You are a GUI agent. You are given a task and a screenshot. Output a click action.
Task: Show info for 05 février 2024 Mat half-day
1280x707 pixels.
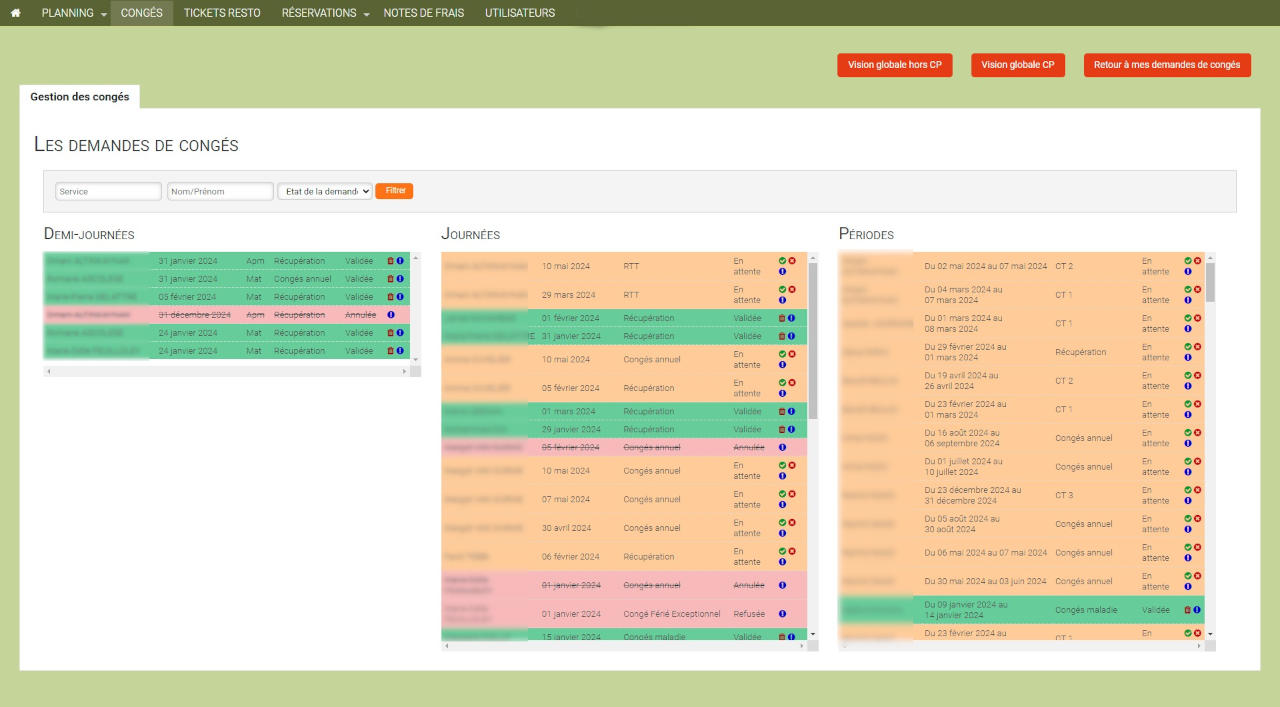(x=400, y=297)
